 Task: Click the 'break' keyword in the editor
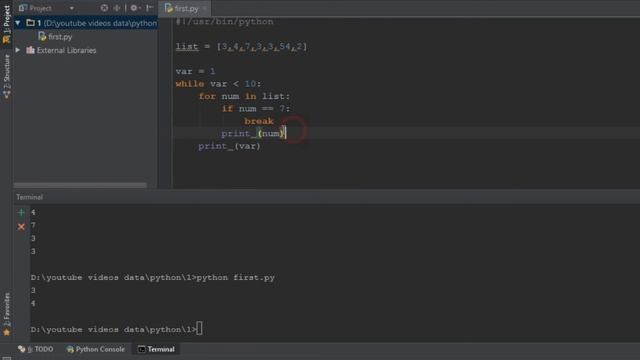click(259, 121)
